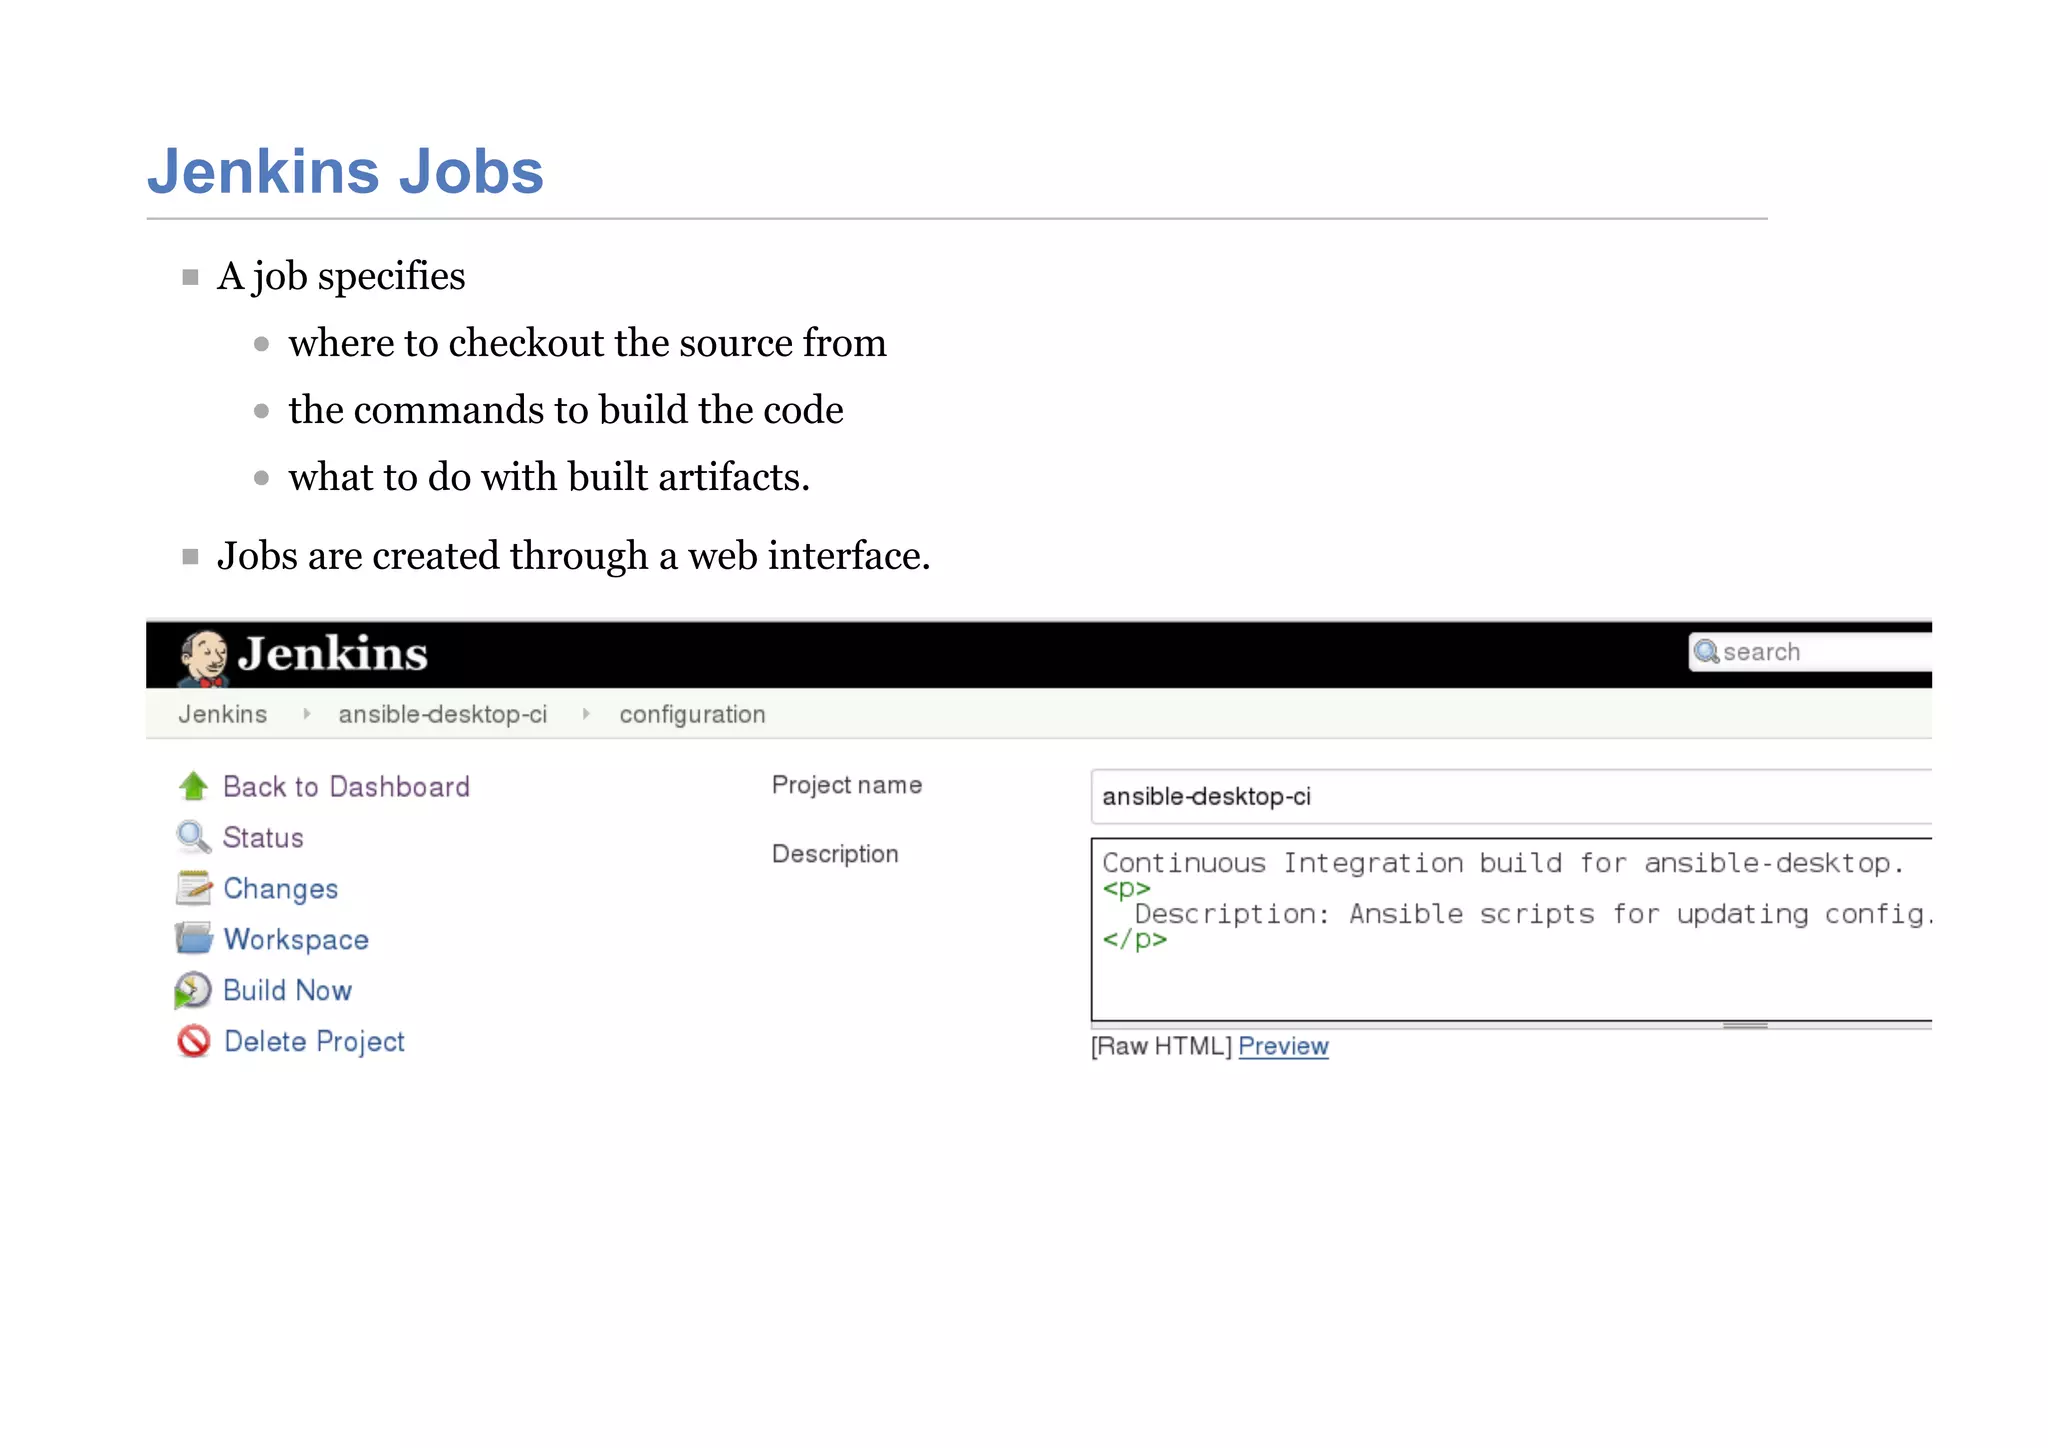Click the Description field label
Viewport: 2048px width, 1448px height.
pos(835,854)
